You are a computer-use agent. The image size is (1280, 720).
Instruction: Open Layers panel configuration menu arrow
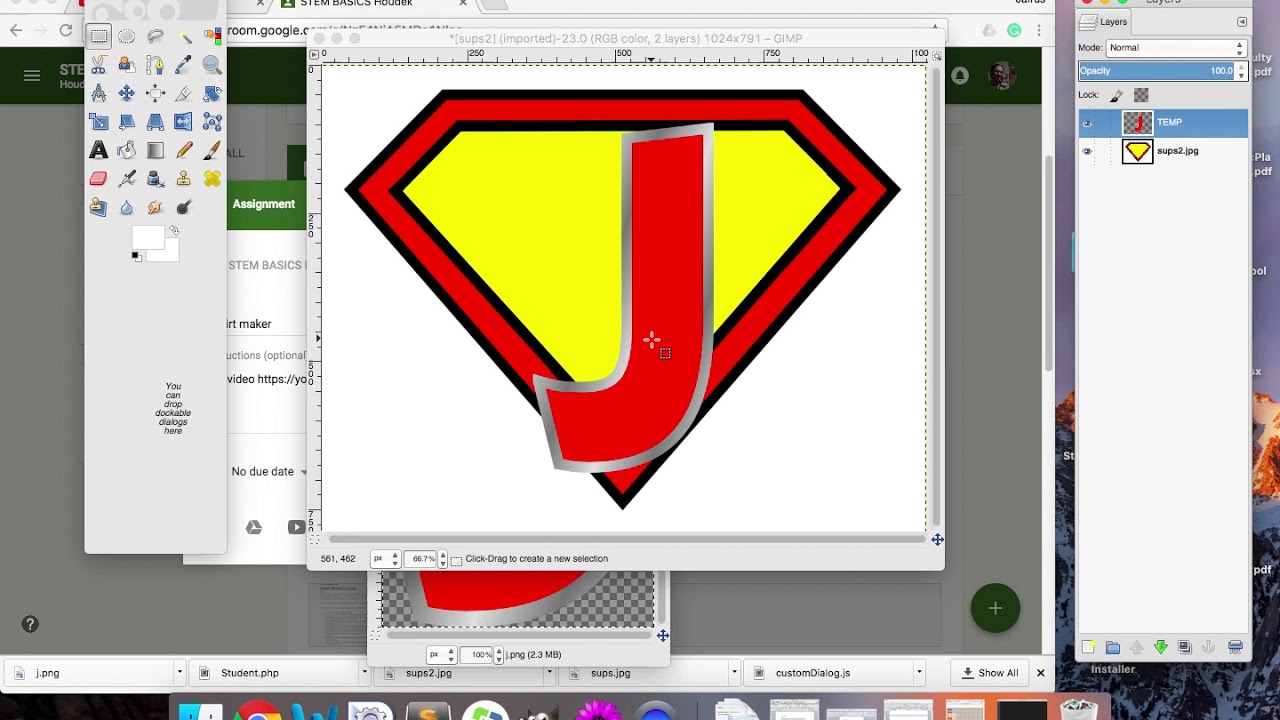[x=1242, y=22]
